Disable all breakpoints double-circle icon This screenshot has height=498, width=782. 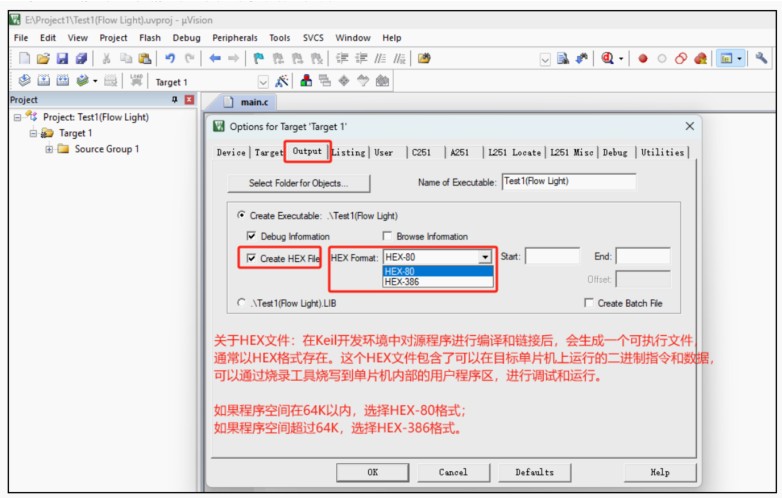pos(681,58)
